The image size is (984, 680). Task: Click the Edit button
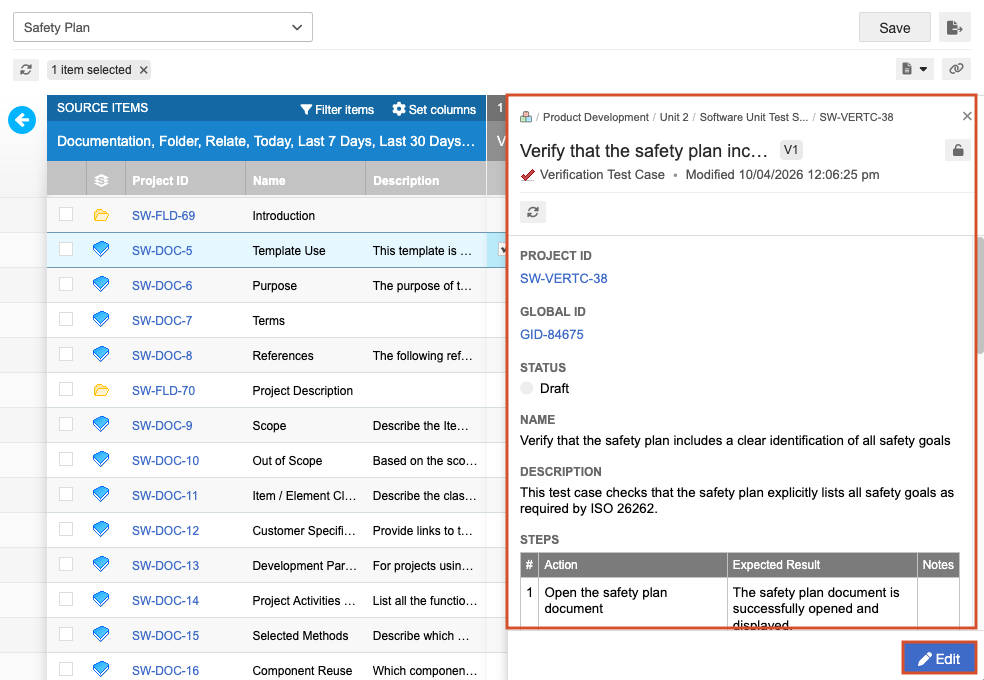tap(939, 659)
